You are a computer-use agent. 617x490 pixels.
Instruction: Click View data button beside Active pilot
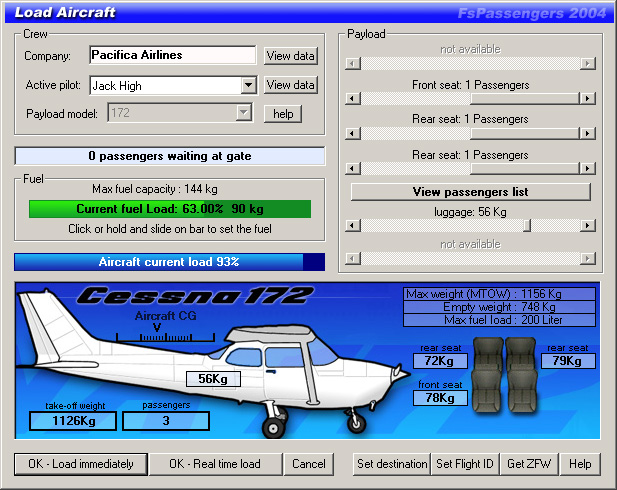tap(290, 85)
